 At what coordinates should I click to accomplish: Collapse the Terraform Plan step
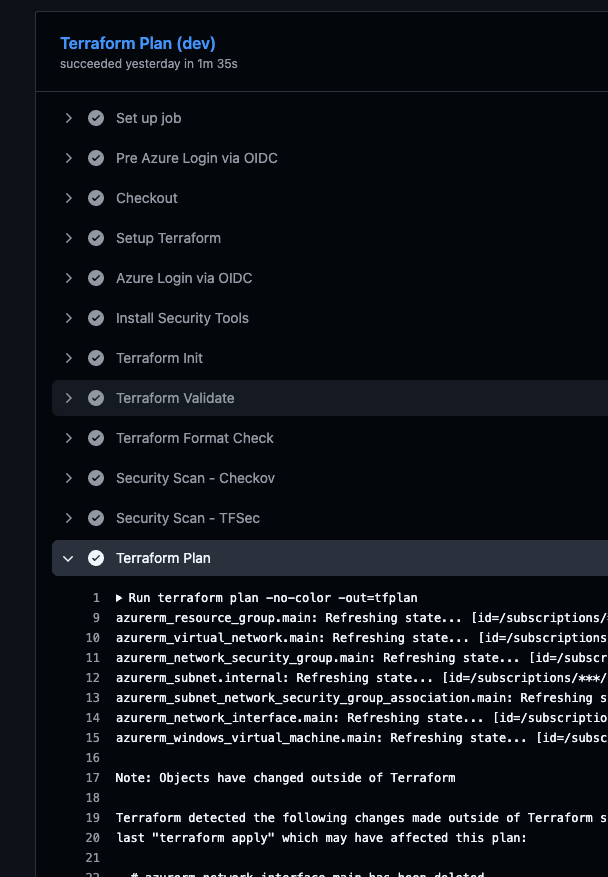tap(69, 558)
